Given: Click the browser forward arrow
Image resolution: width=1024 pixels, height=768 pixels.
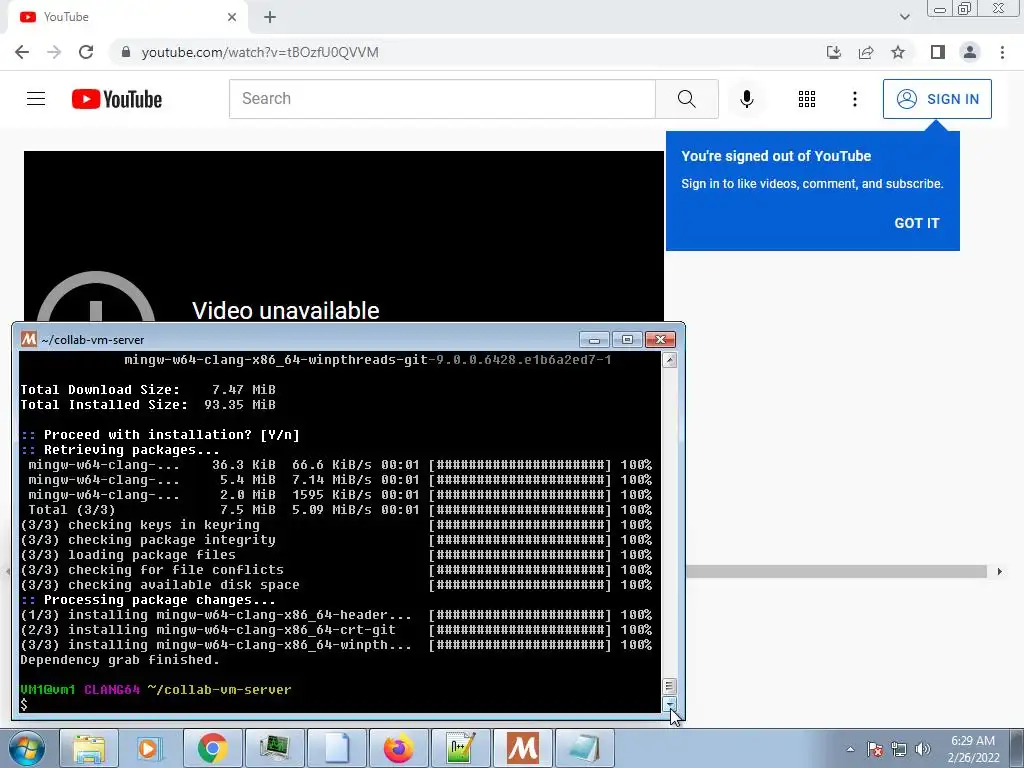Looking at the screenshot, I should (54, 52).
